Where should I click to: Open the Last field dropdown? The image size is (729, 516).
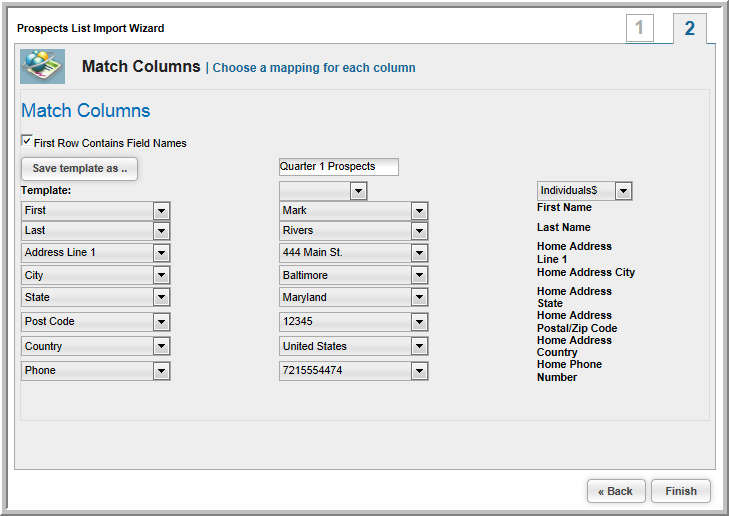(x=96, y=231)
